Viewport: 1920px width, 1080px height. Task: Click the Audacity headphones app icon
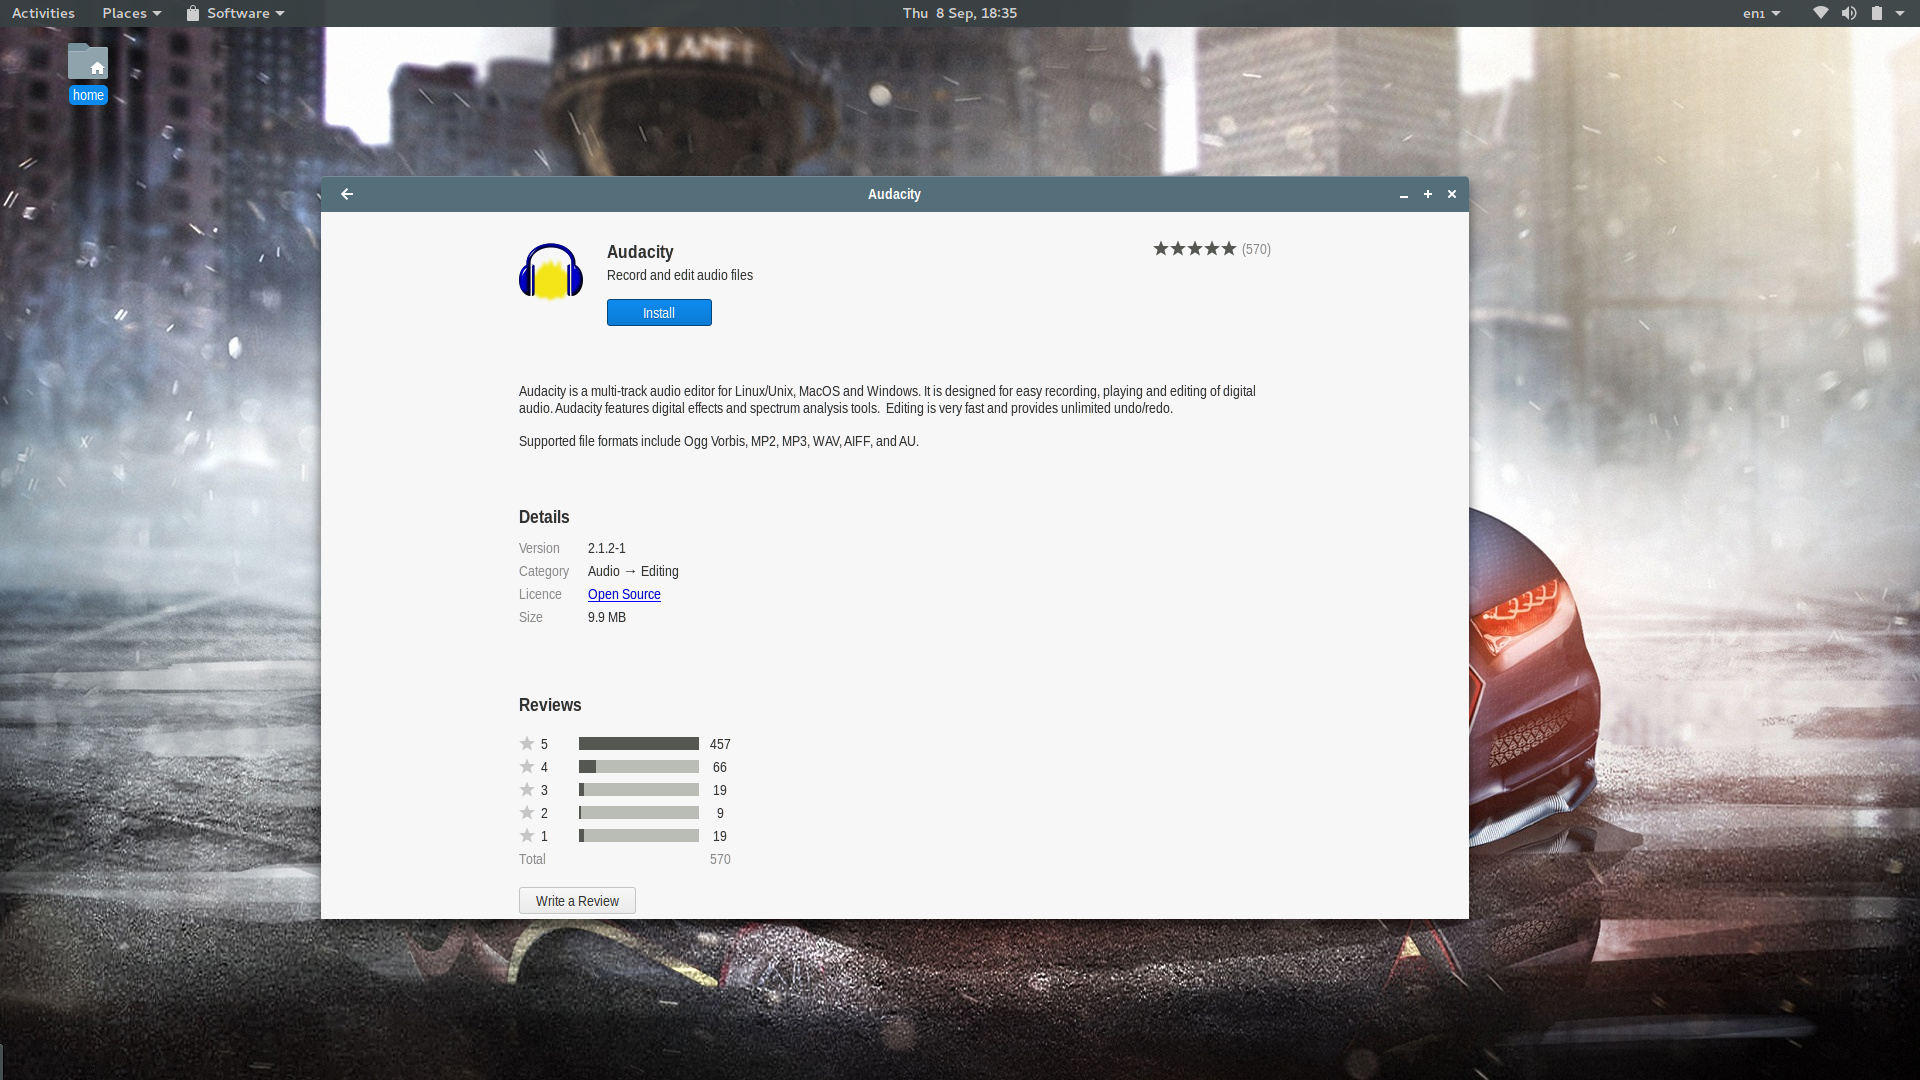[x=551, y=272]
